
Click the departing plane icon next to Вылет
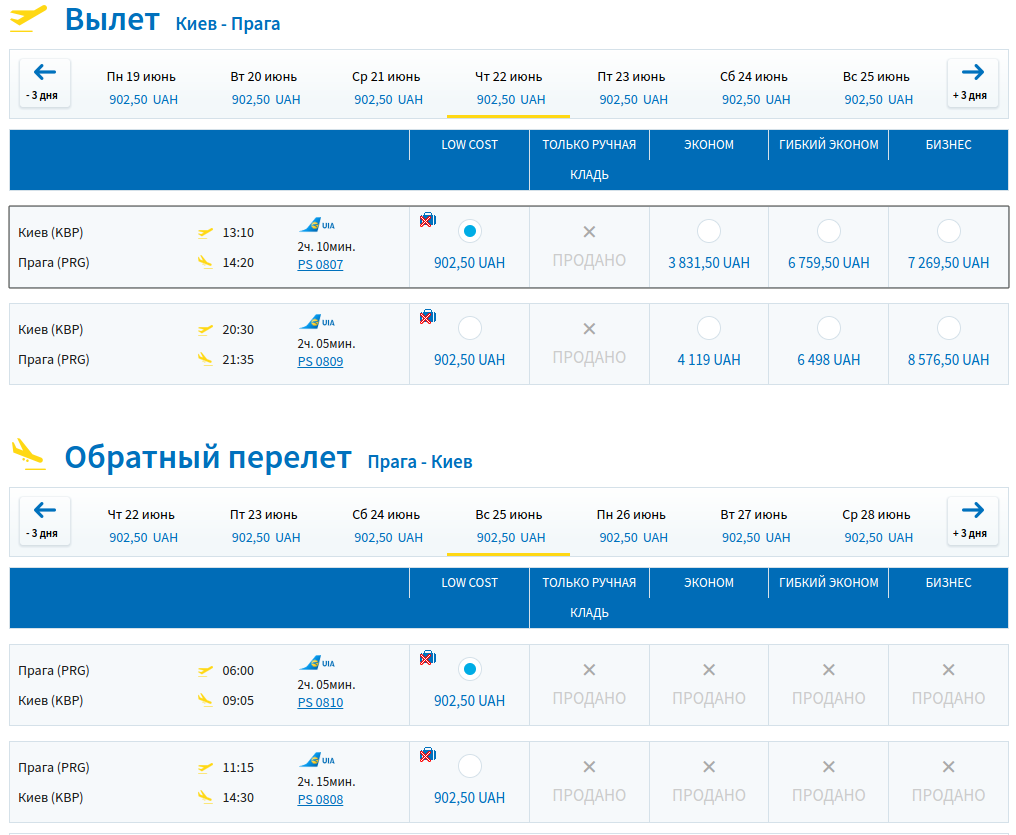29,19
